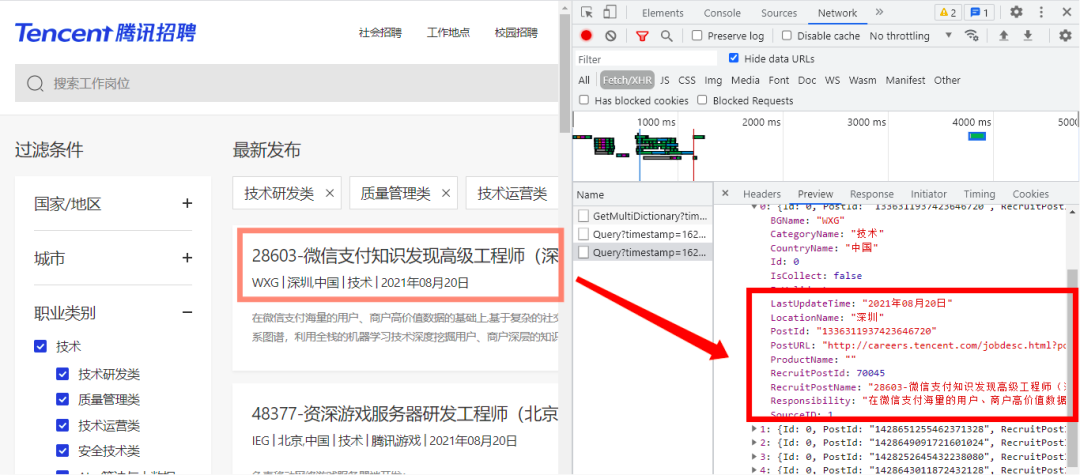1080x475 pixels.
Task: Export HAR file using the download arrow
Action: coord(1028,36)
